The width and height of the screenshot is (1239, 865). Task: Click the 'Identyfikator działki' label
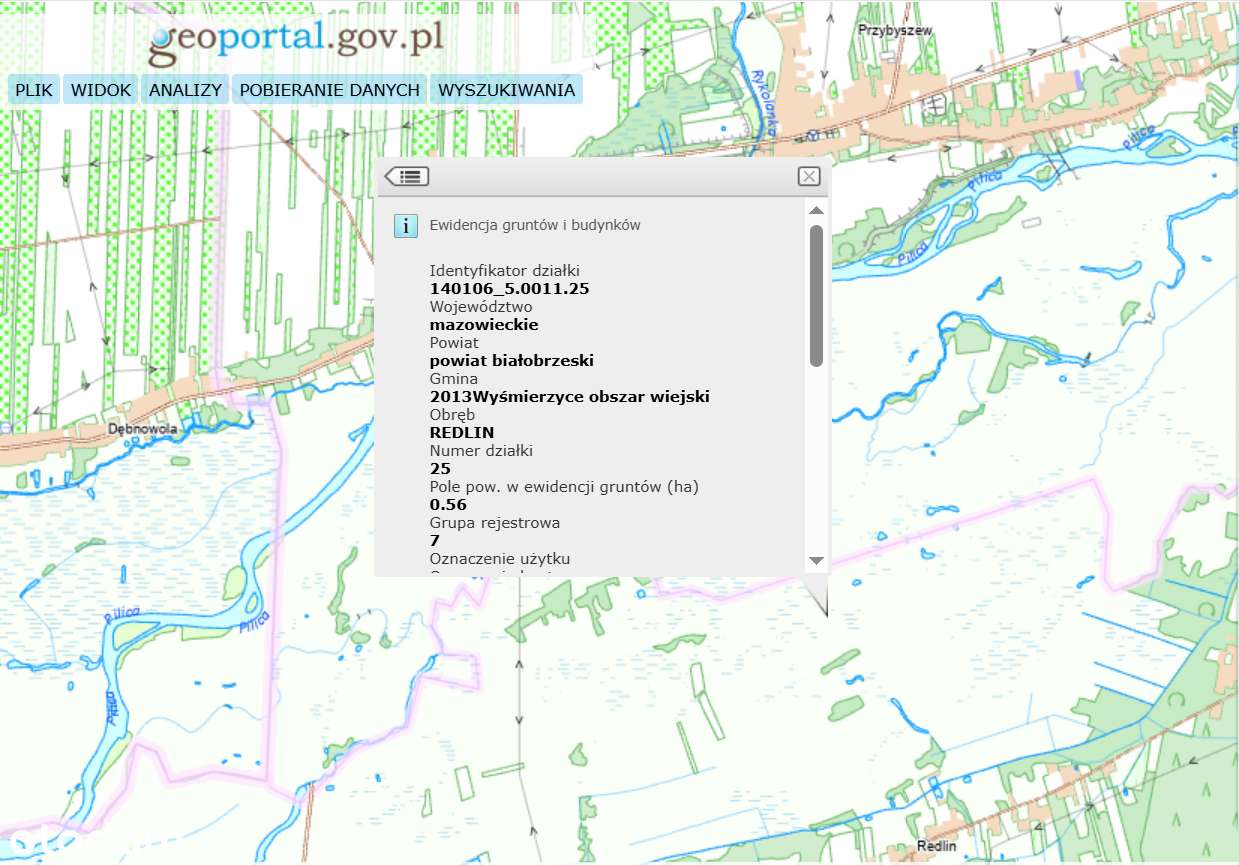505,270
